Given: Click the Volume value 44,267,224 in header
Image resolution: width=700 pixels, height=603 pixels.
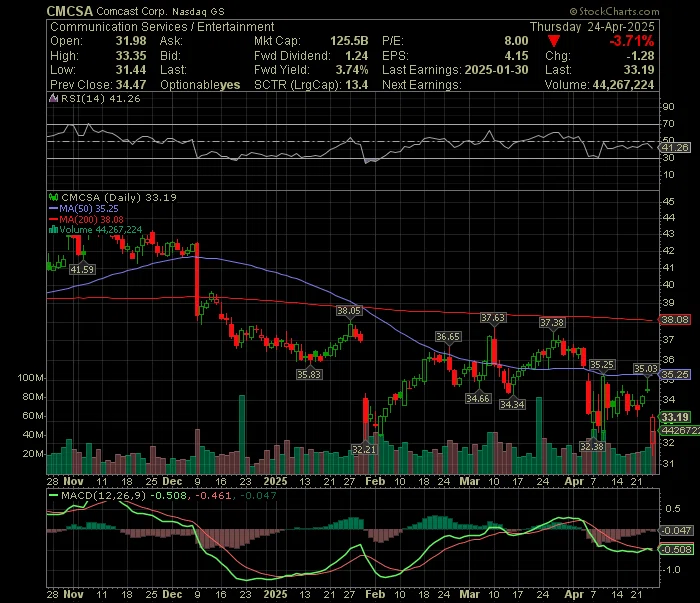Looking at the screenshot, I should coord(623,85).
